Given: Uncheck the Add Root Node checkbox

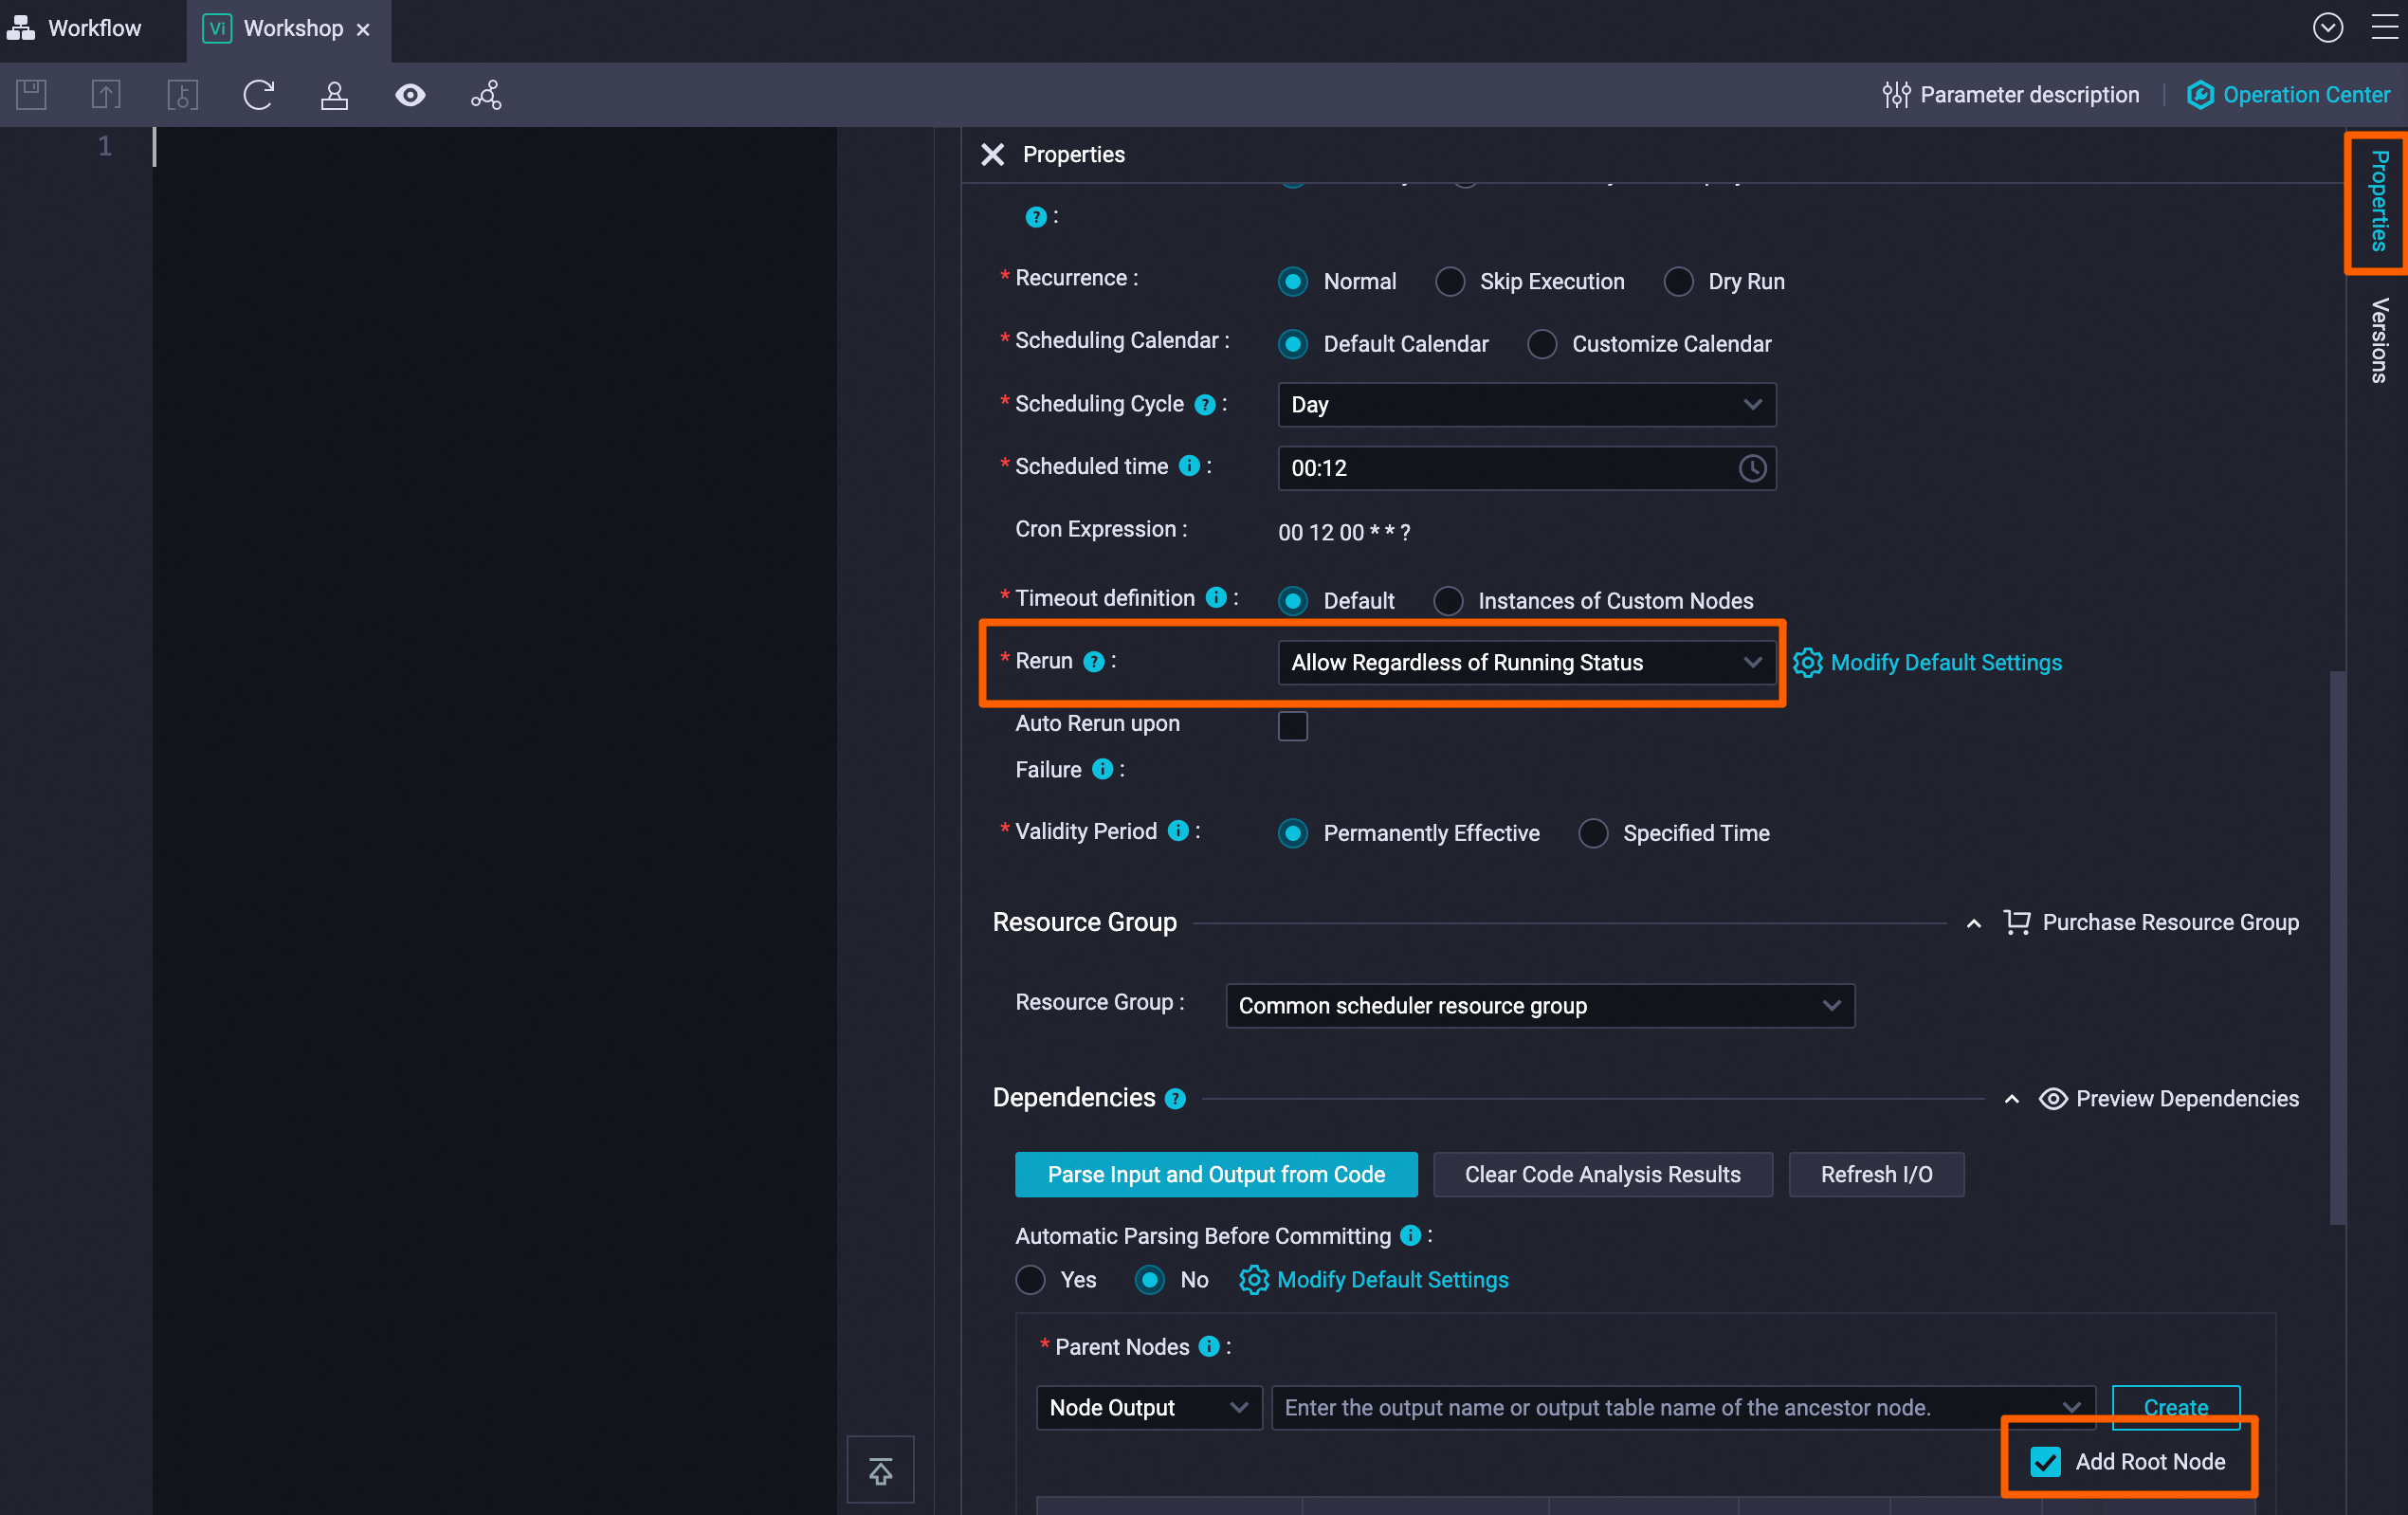Looking at the screenshot, I should (x=2045, y=1462).
